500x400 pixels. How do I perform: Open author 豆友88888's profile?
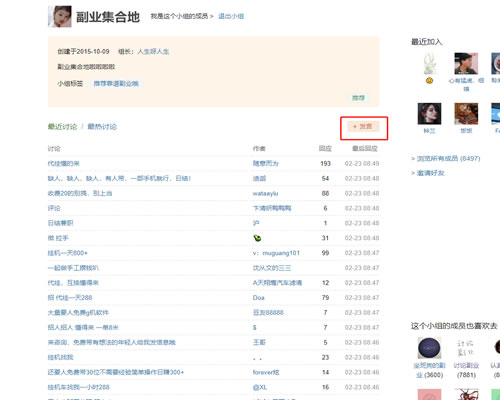[x=268, y=313]
